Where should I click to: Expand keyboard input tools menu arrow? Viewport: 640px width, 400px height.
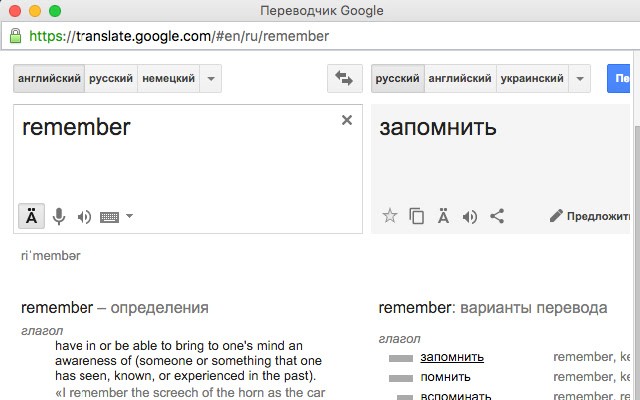pos(129,216)
